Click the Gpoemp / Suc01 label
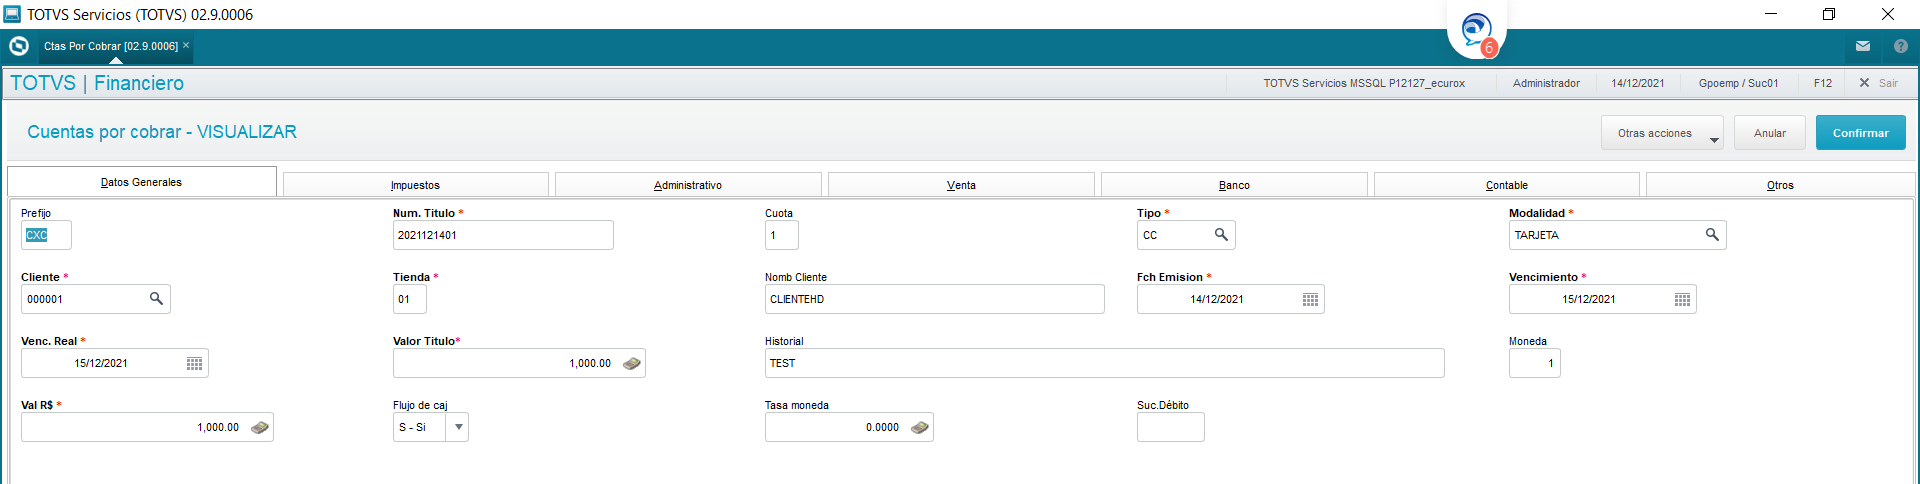Viewport: 1920px width, 484px height. click(1738, 83)
